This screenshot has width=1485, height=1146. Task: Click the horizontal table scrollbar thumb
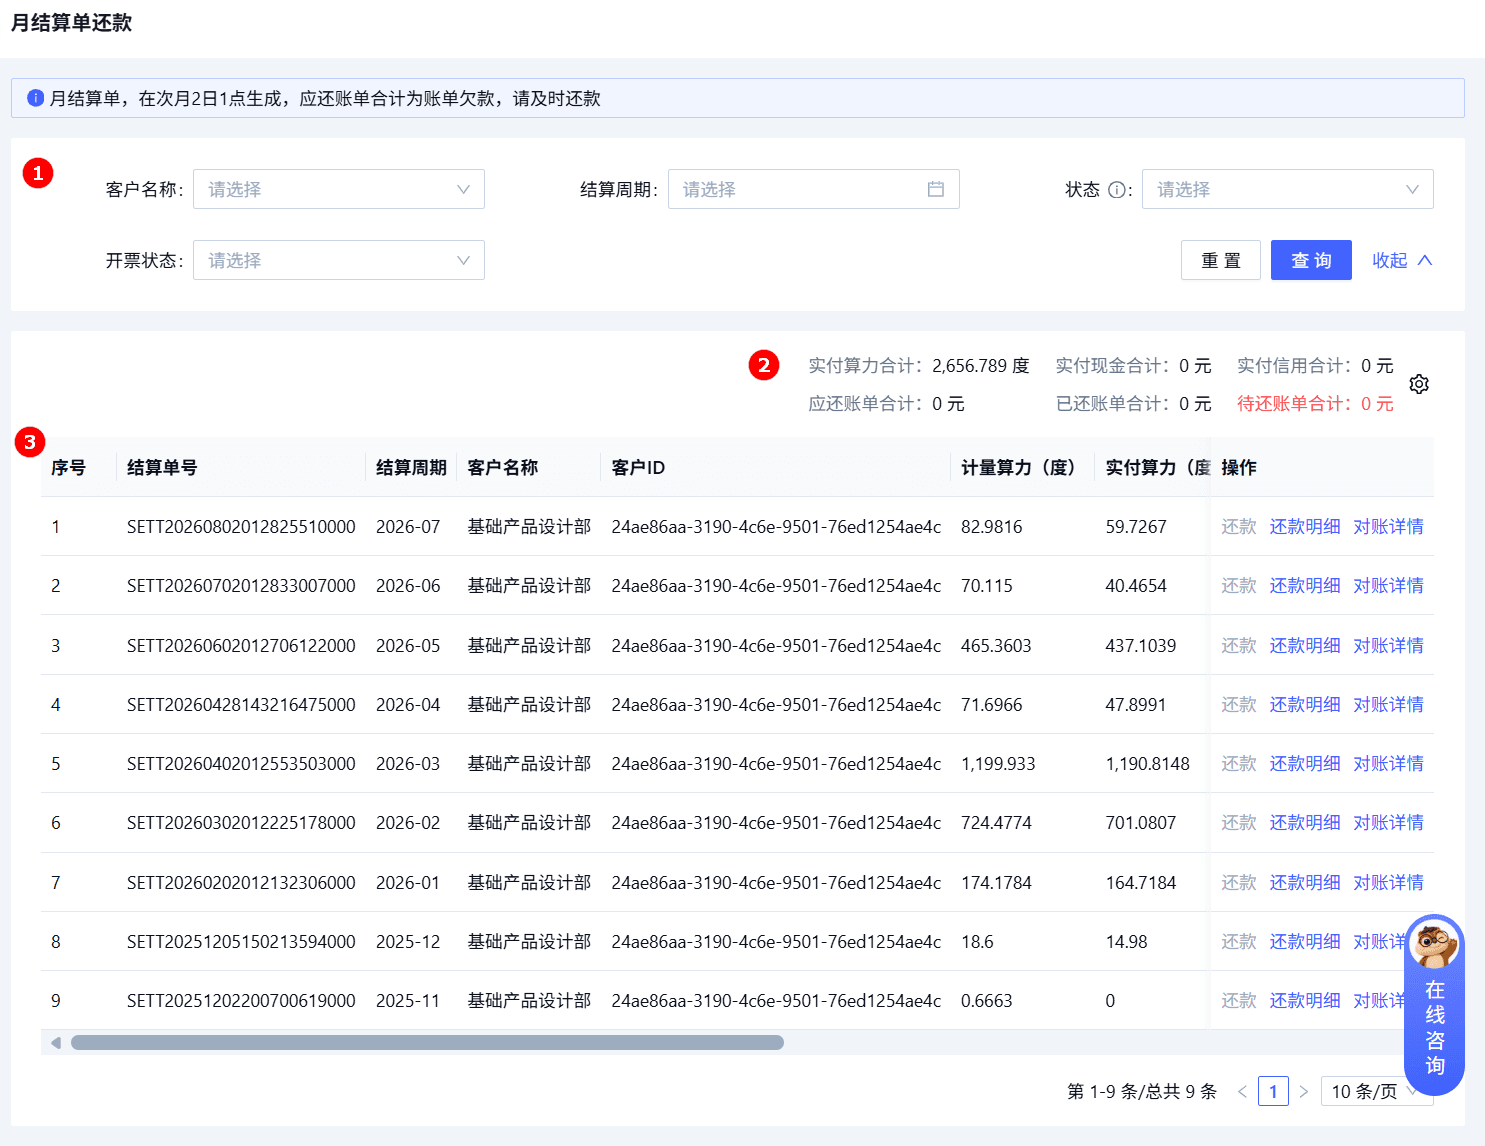coord(427,1043)
